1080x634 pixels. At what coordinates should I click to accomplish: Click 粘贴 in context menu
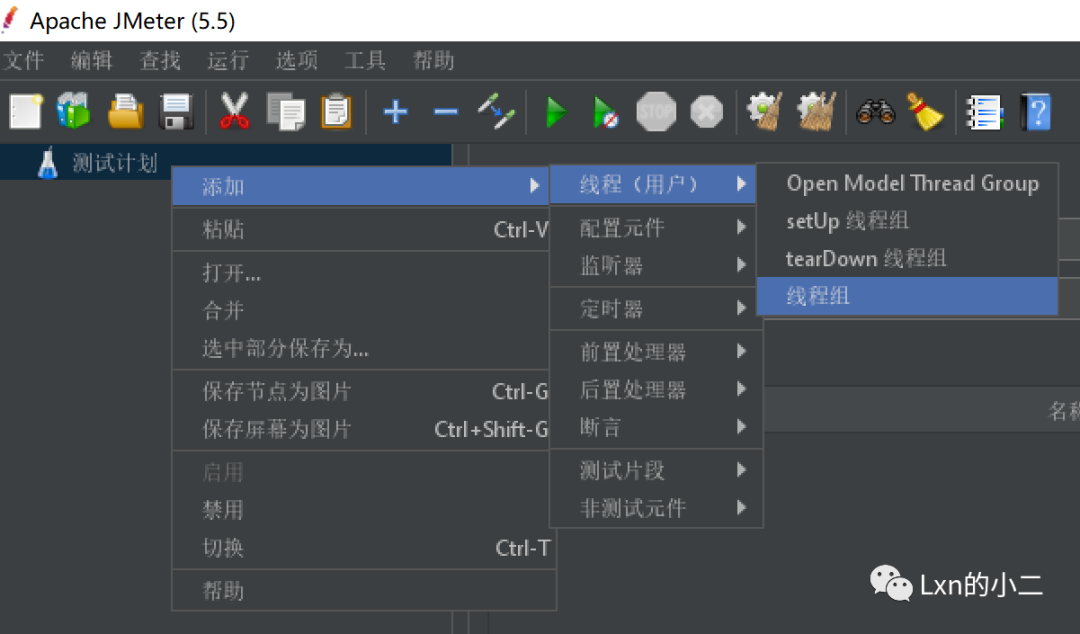[x=360, y=229]
